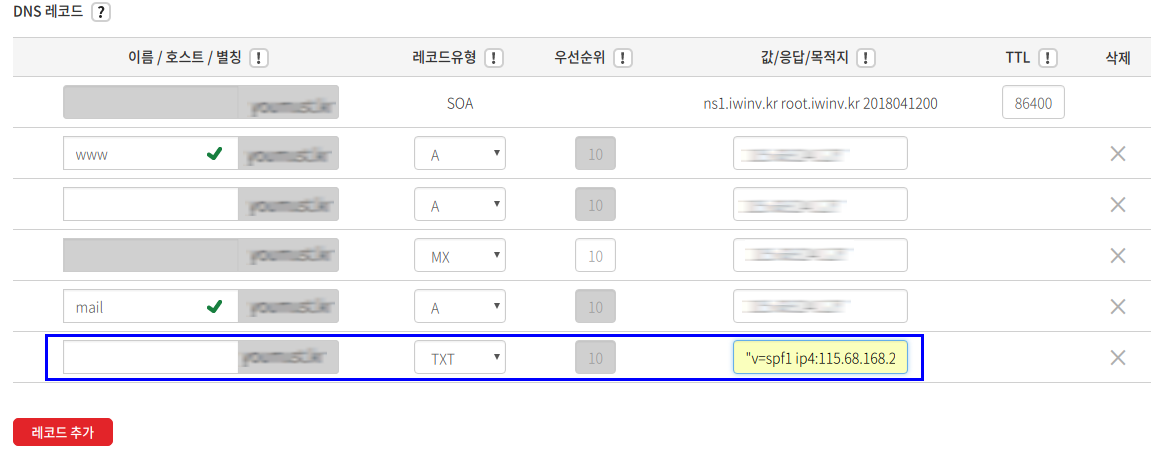The height and width of the screenshot is (465, 1159).
Task: Delete the MX record row
Action: click(x=1118, y=256)
